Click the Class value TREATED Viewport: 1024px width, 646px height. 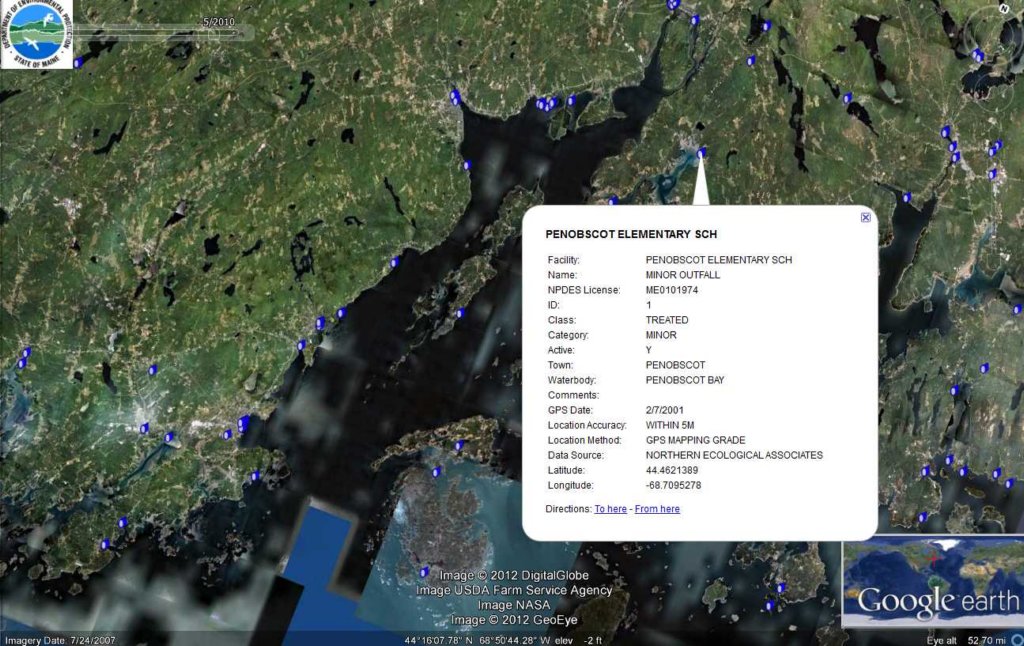pyautogui.click(x=667, y=320)
